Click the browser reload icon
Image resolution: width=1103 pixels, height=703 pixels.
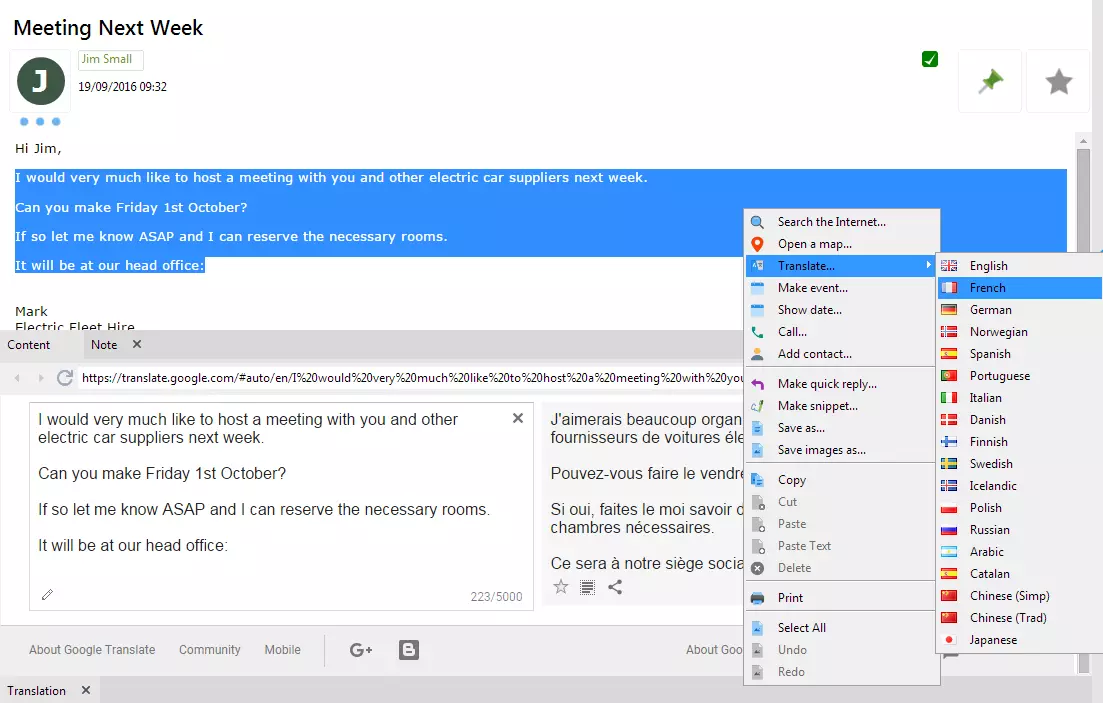[65, 378]
